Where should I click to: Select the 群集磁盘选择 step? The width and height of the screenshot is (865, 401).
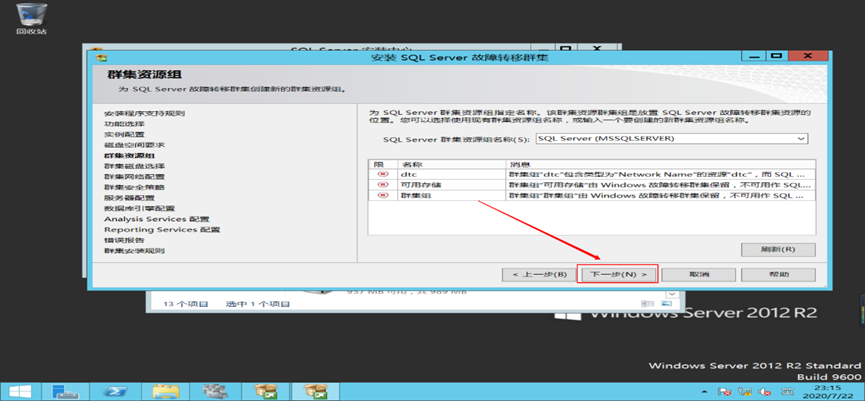click(135, 166)
